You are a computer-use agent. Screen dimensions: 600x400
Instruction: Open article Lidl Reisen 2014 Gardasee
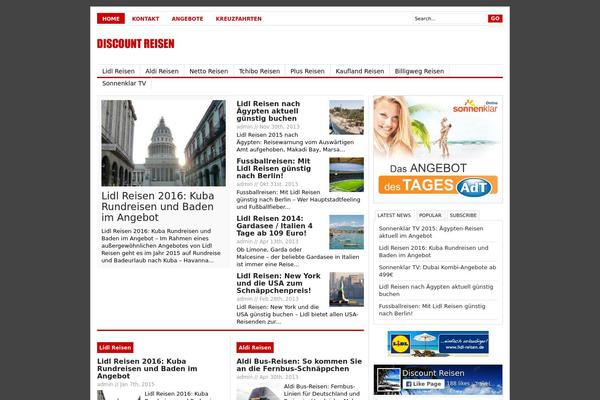click(x=274, y=226)
